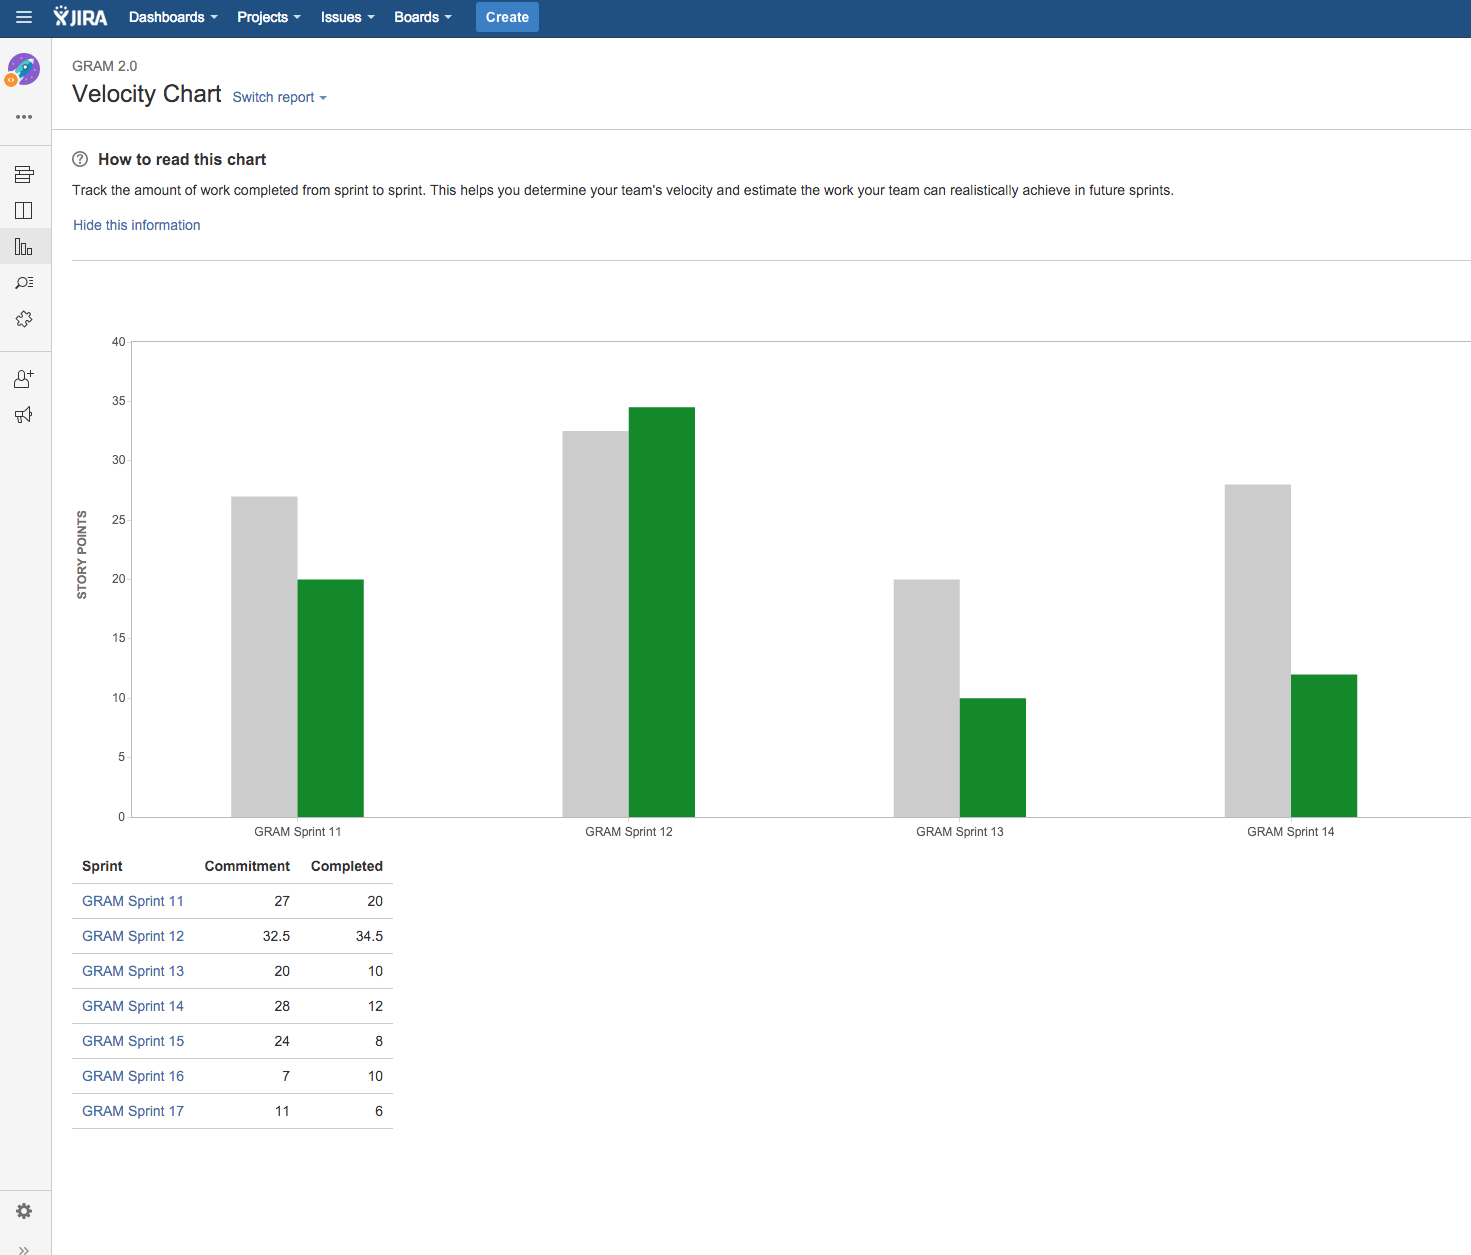The height and width of the screenshot is (1255, 1471).
Task: Expand the sidebar with double chevron
Action: pyautogui.click(x=24, y=1249)
